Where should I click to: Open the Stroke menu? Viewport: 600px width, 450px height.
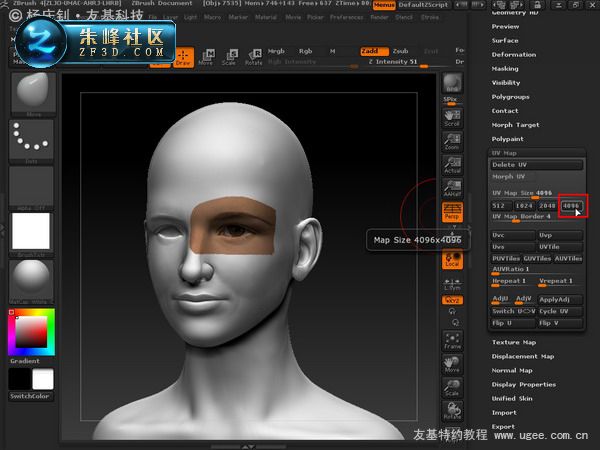tap(430, 17)
